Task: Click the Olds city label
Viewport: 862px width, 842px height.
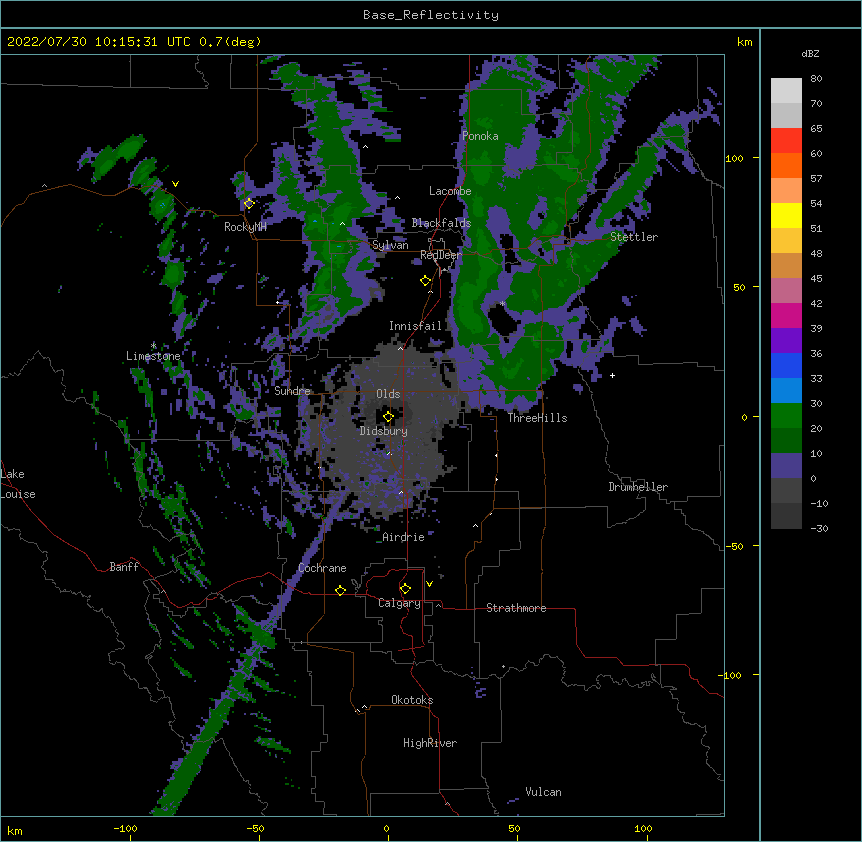Action: (x=388, y=394)
